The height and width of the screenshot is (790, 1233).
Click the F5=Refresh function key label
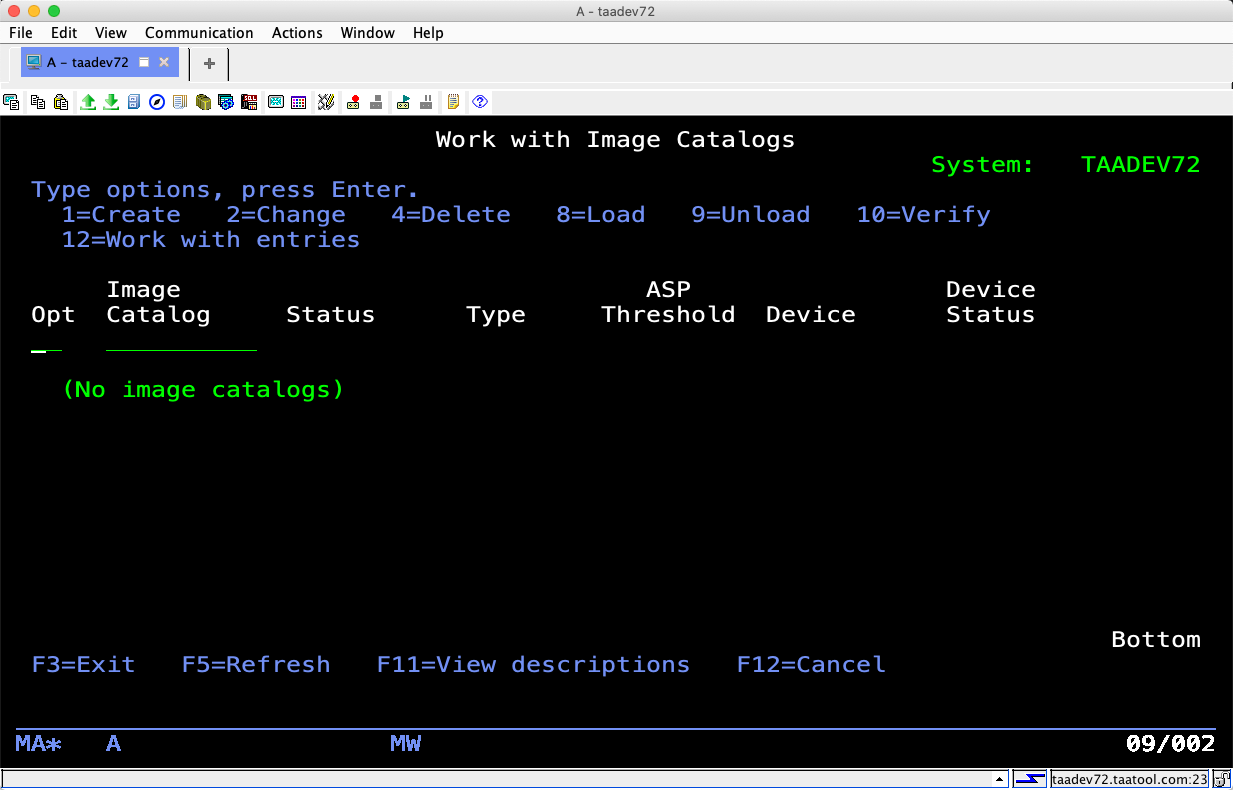click(256, 665)
